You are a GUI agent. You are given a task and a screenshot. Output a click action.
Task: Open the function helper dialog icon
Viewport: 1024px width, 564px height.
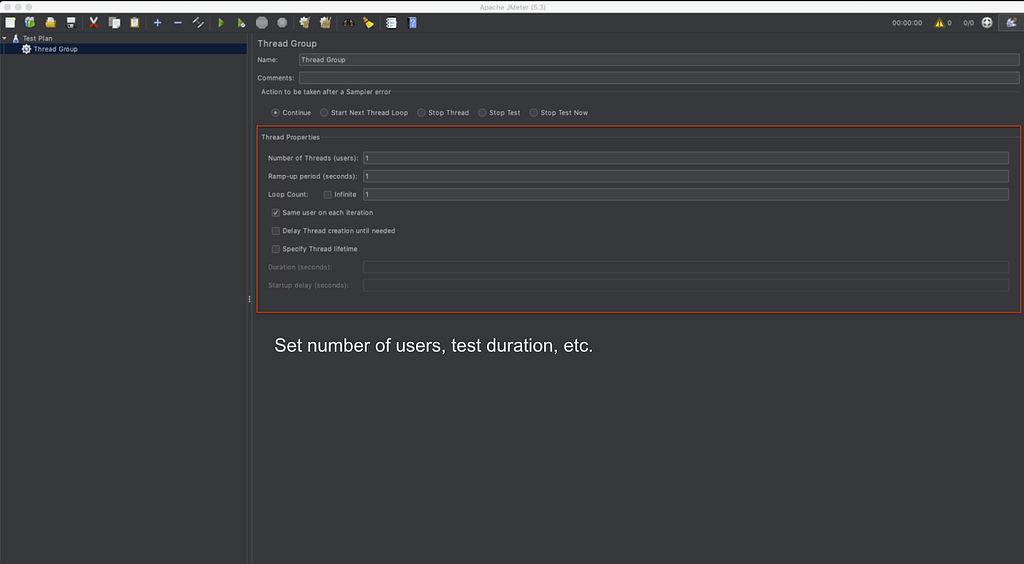click(x=391, y=23)
